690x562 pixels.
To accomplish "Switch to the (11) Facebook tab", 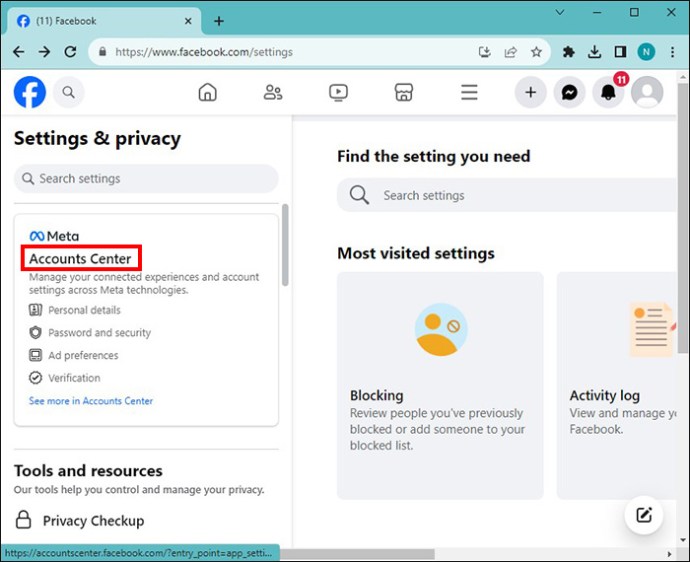I will click(103, 21).
